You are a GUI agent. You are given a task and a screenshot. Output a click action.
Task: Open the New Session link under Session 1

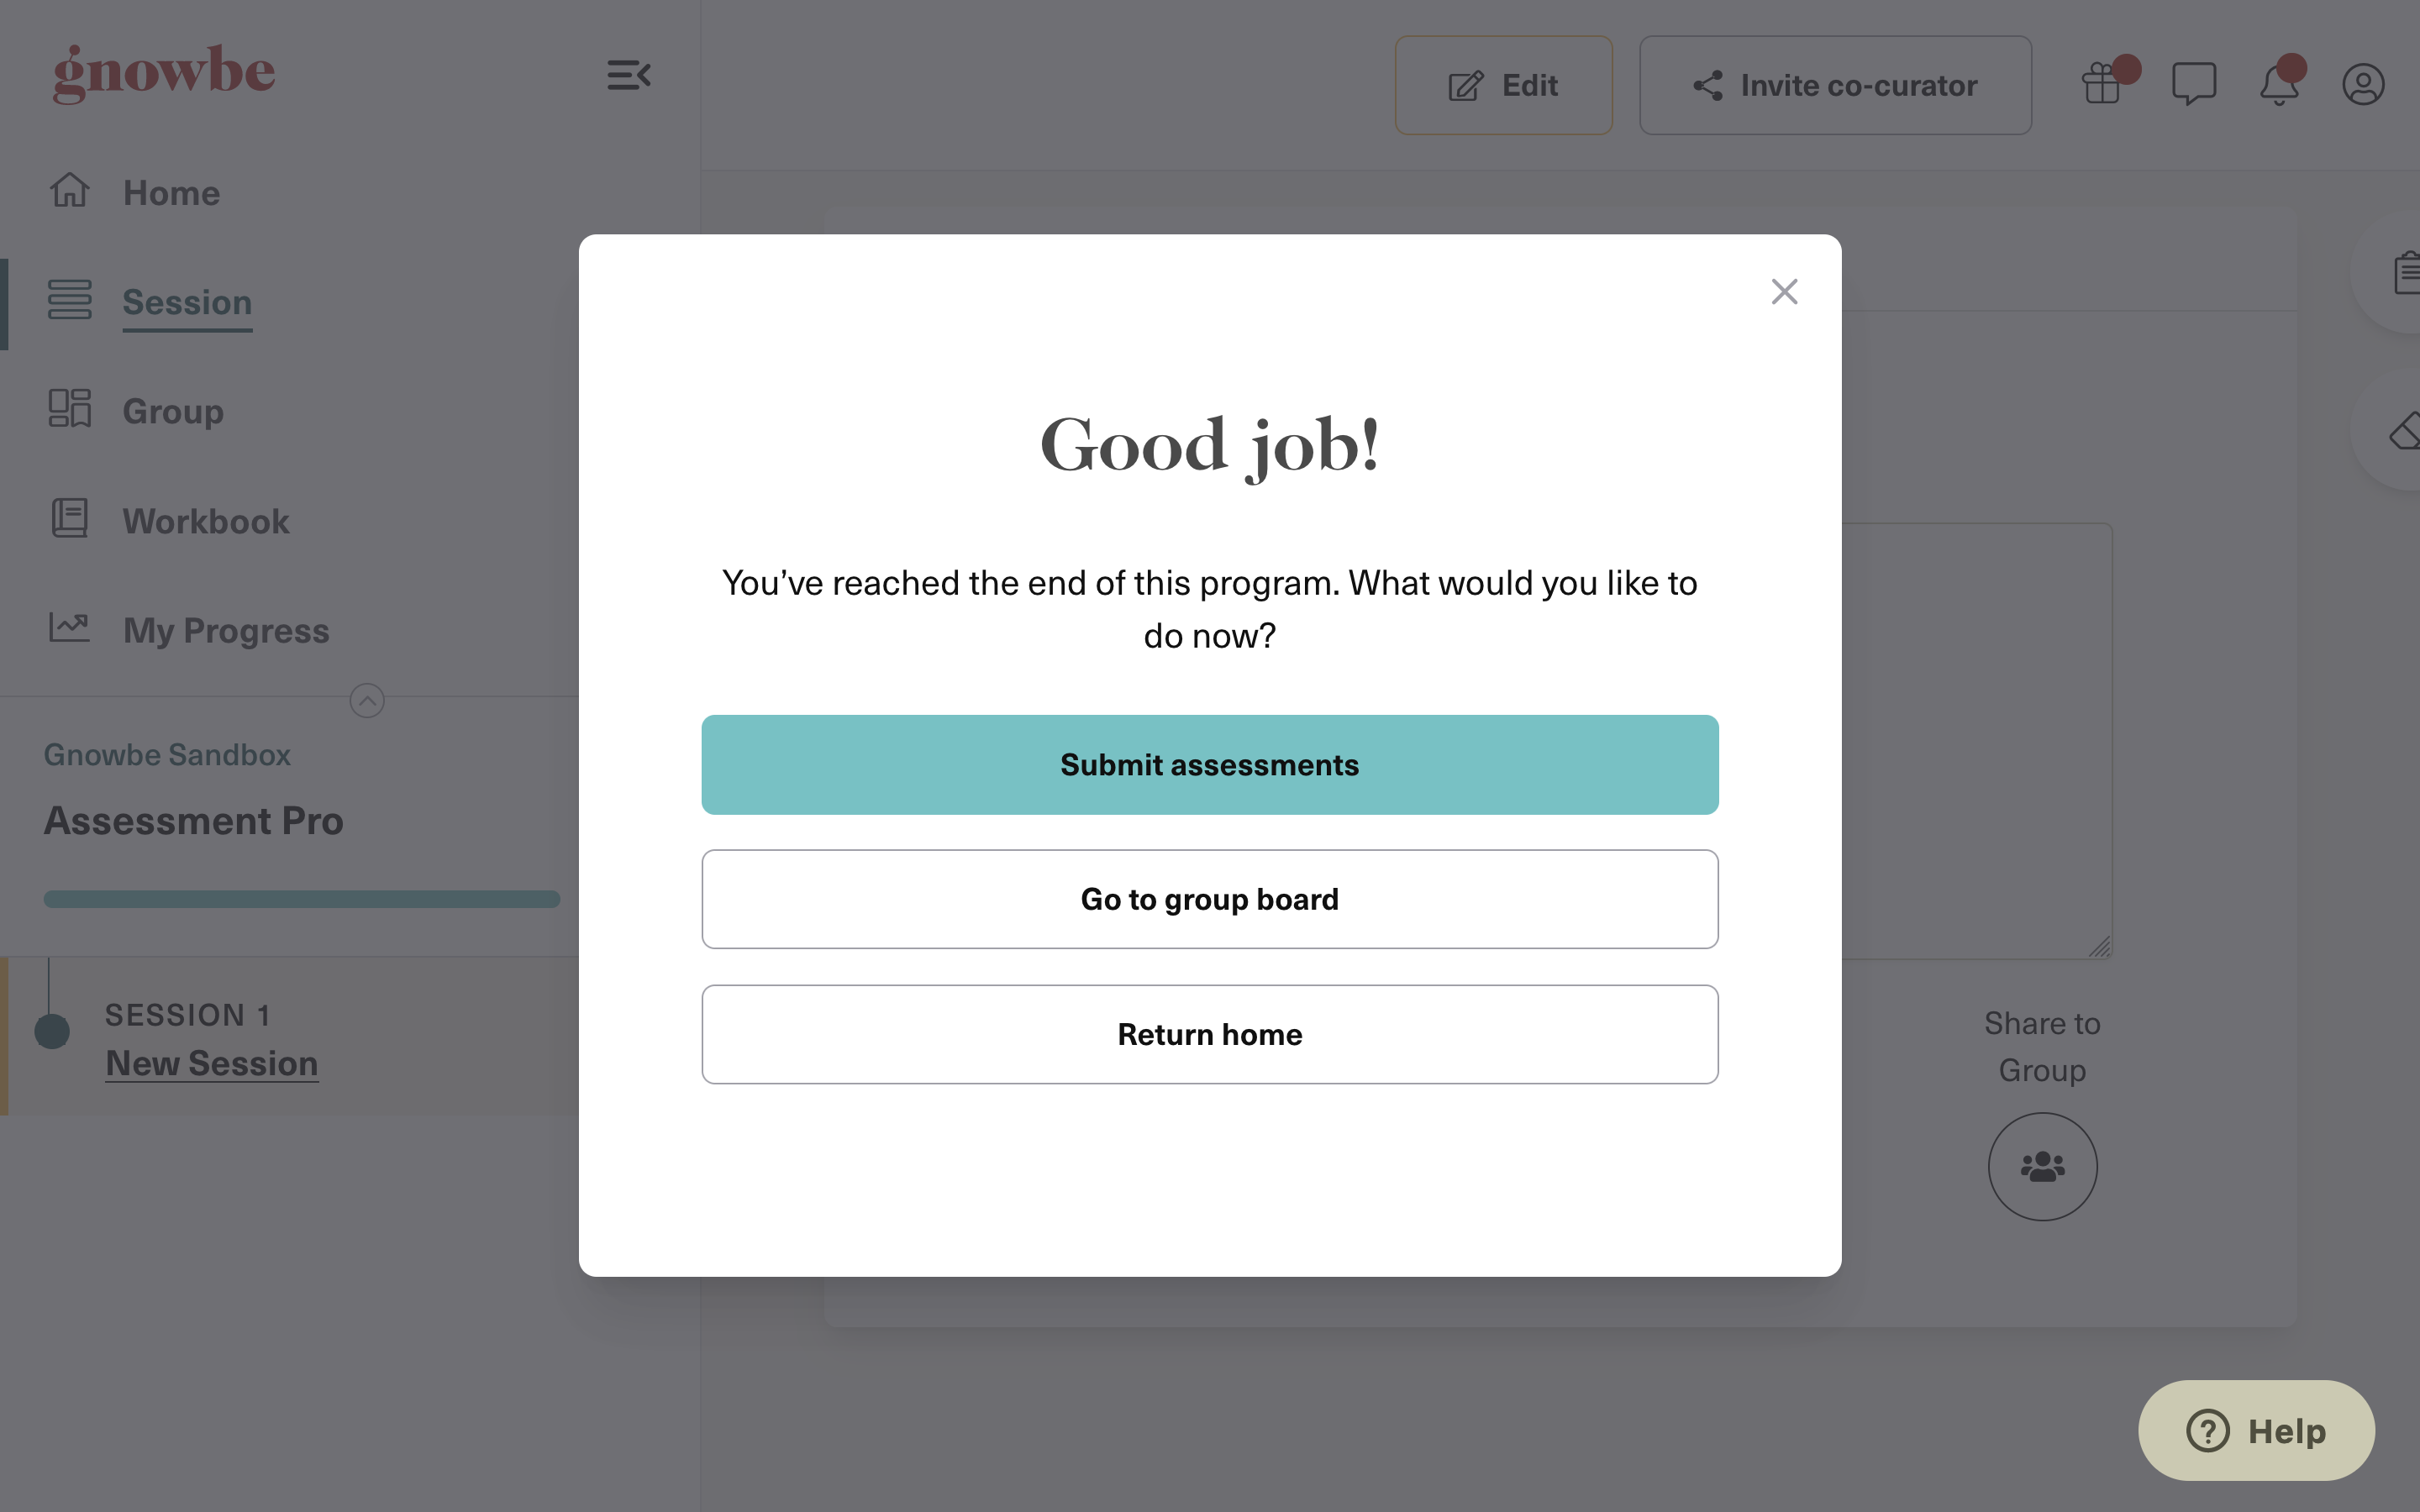pyautogui.click(x=211, y=1063)
